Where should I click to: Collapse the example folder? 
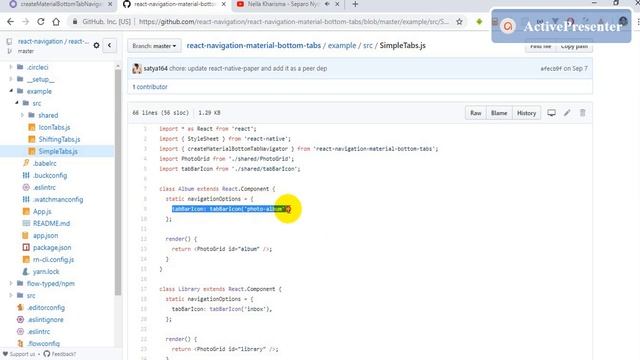click(11, 91)
